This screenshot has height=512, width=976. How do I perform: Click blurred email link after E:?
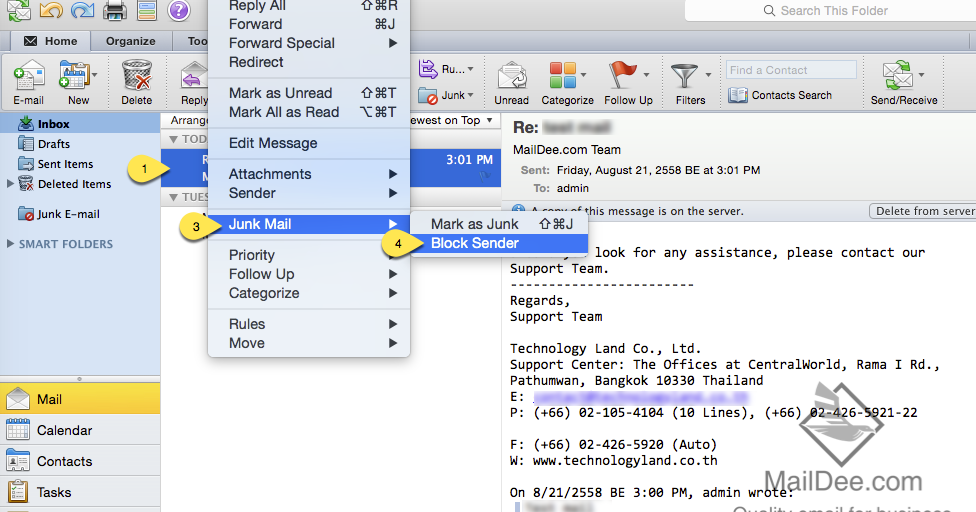click(641, 397)
